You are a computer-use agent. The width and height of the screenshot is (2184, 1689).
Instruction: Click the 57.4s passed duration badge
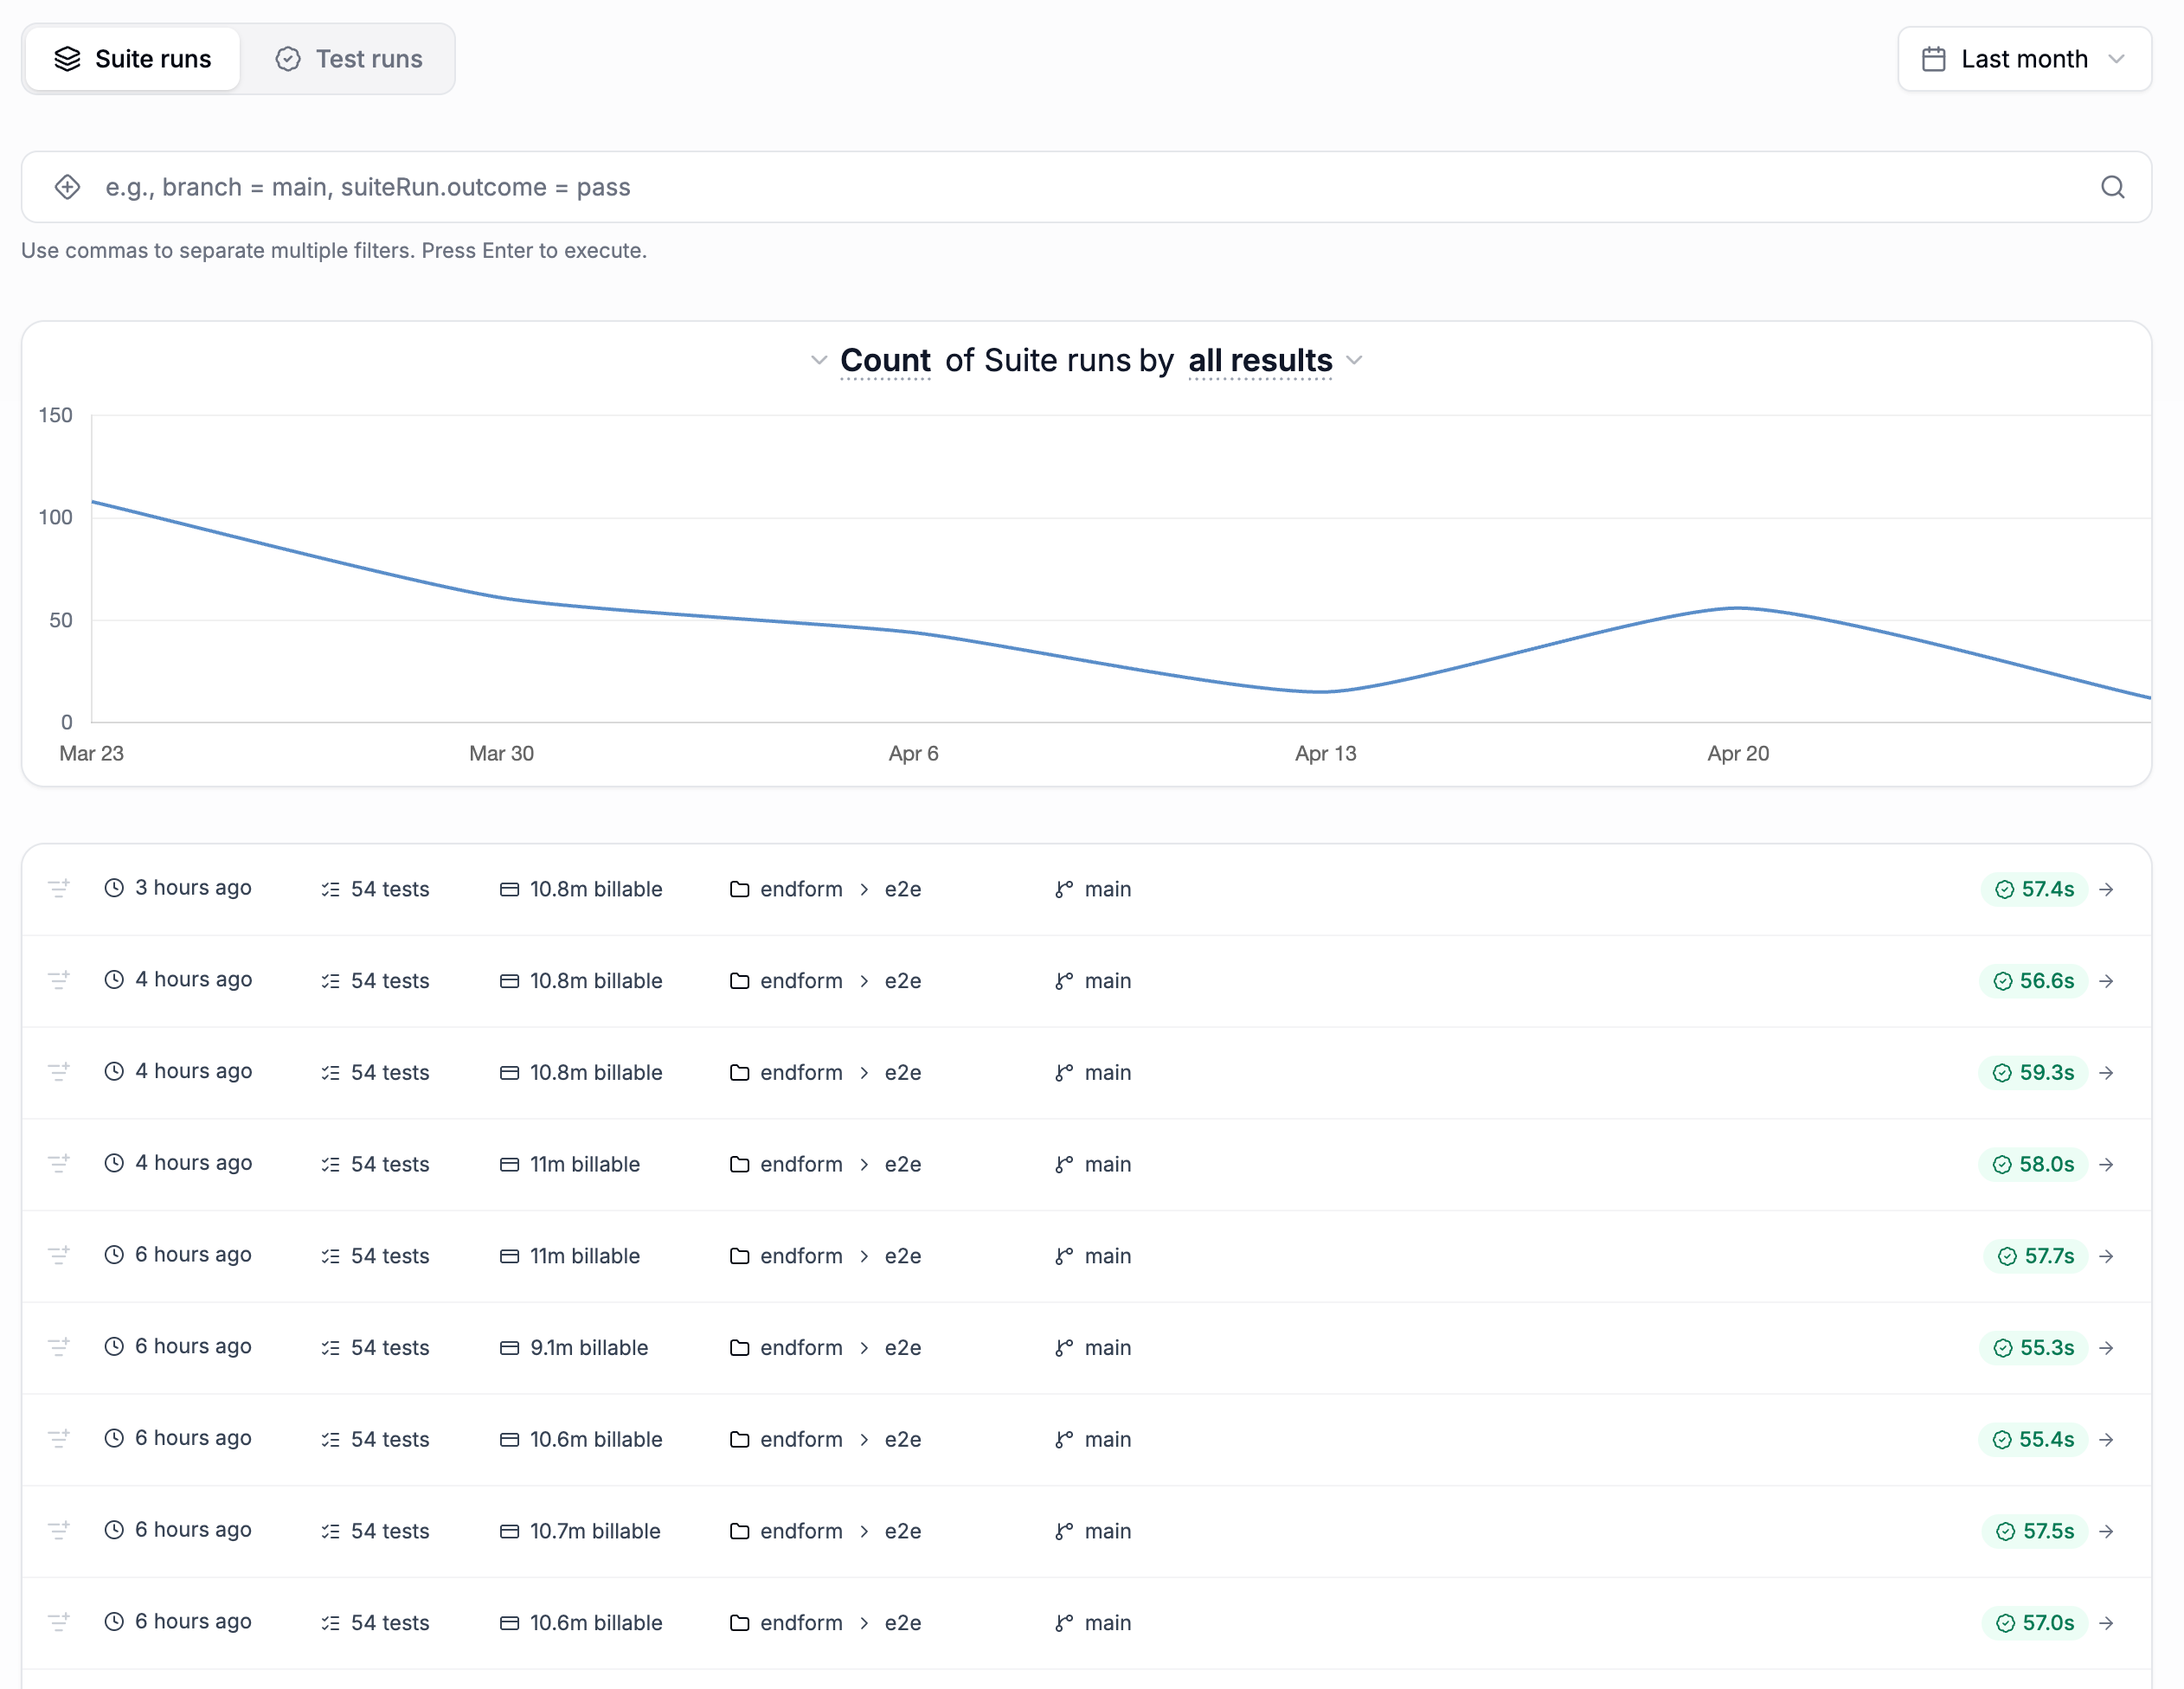(x=2034, y=889)
